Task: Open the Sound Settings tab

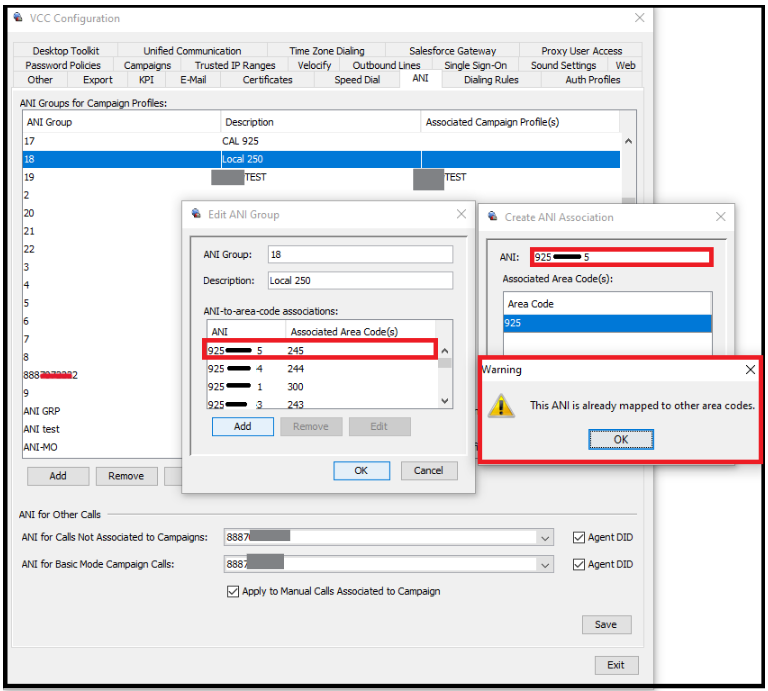Action: 563,65
